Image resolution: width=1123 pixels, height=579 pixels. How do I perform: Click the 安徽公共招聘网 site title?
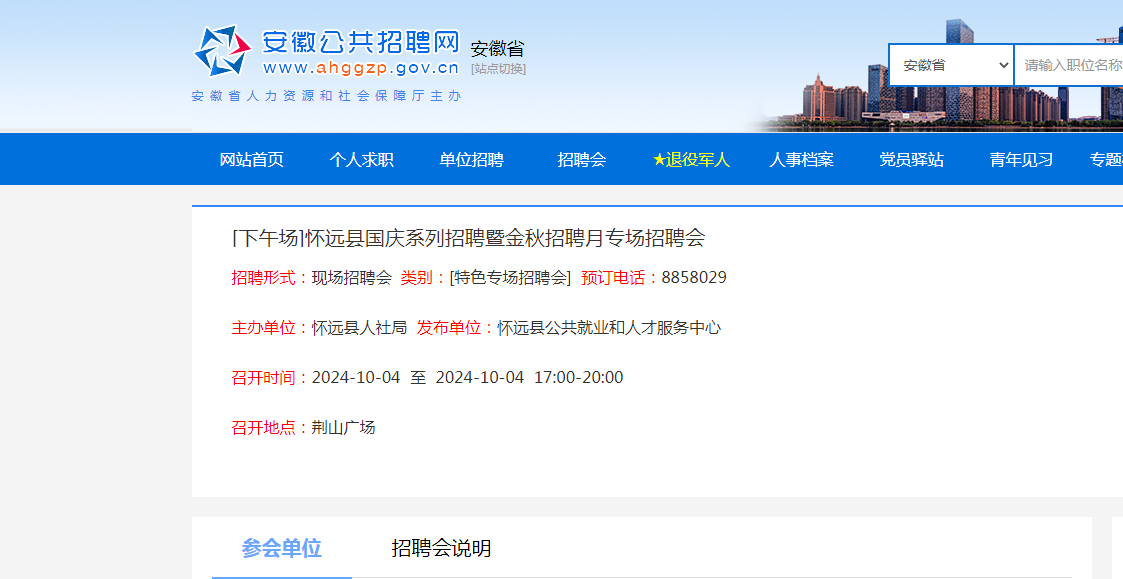coord(360,42)
